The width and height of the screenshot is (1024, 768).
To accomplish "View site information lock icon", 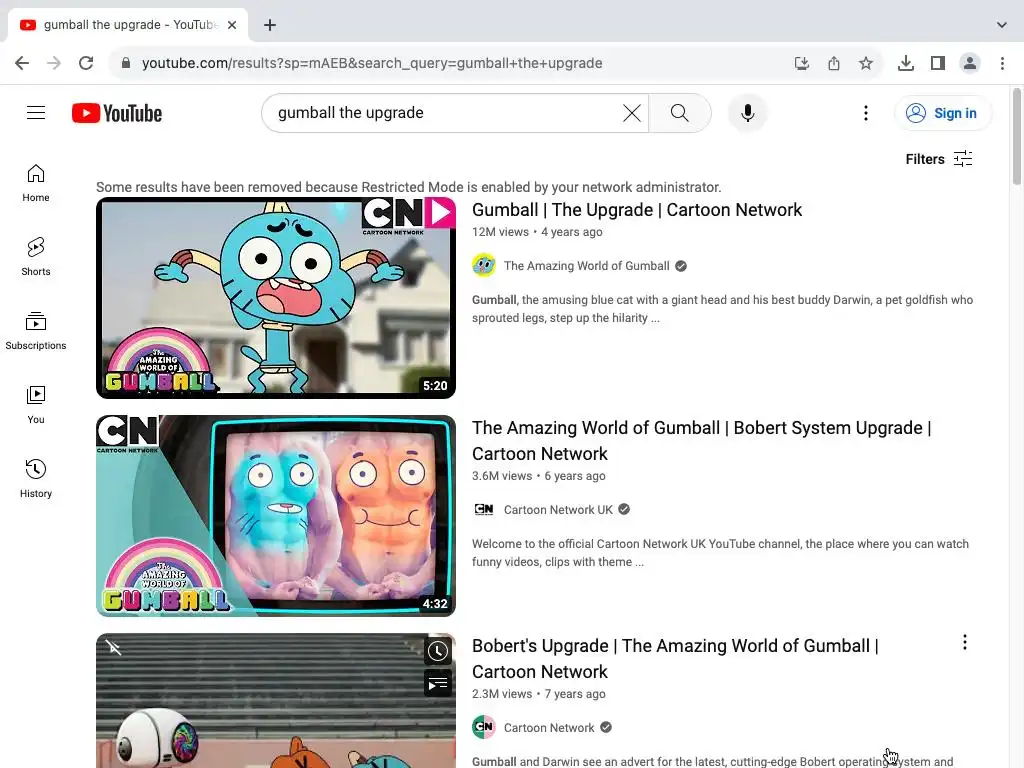I will pos(126,63).
